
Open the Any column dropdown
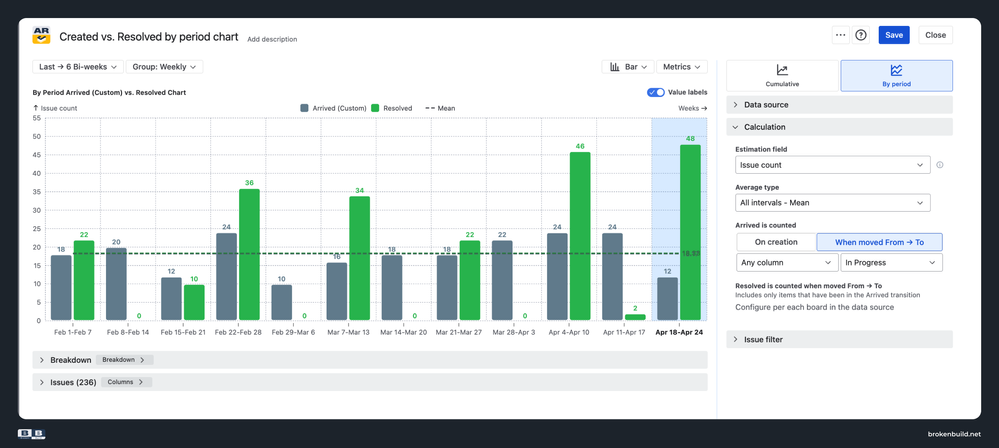787,262
